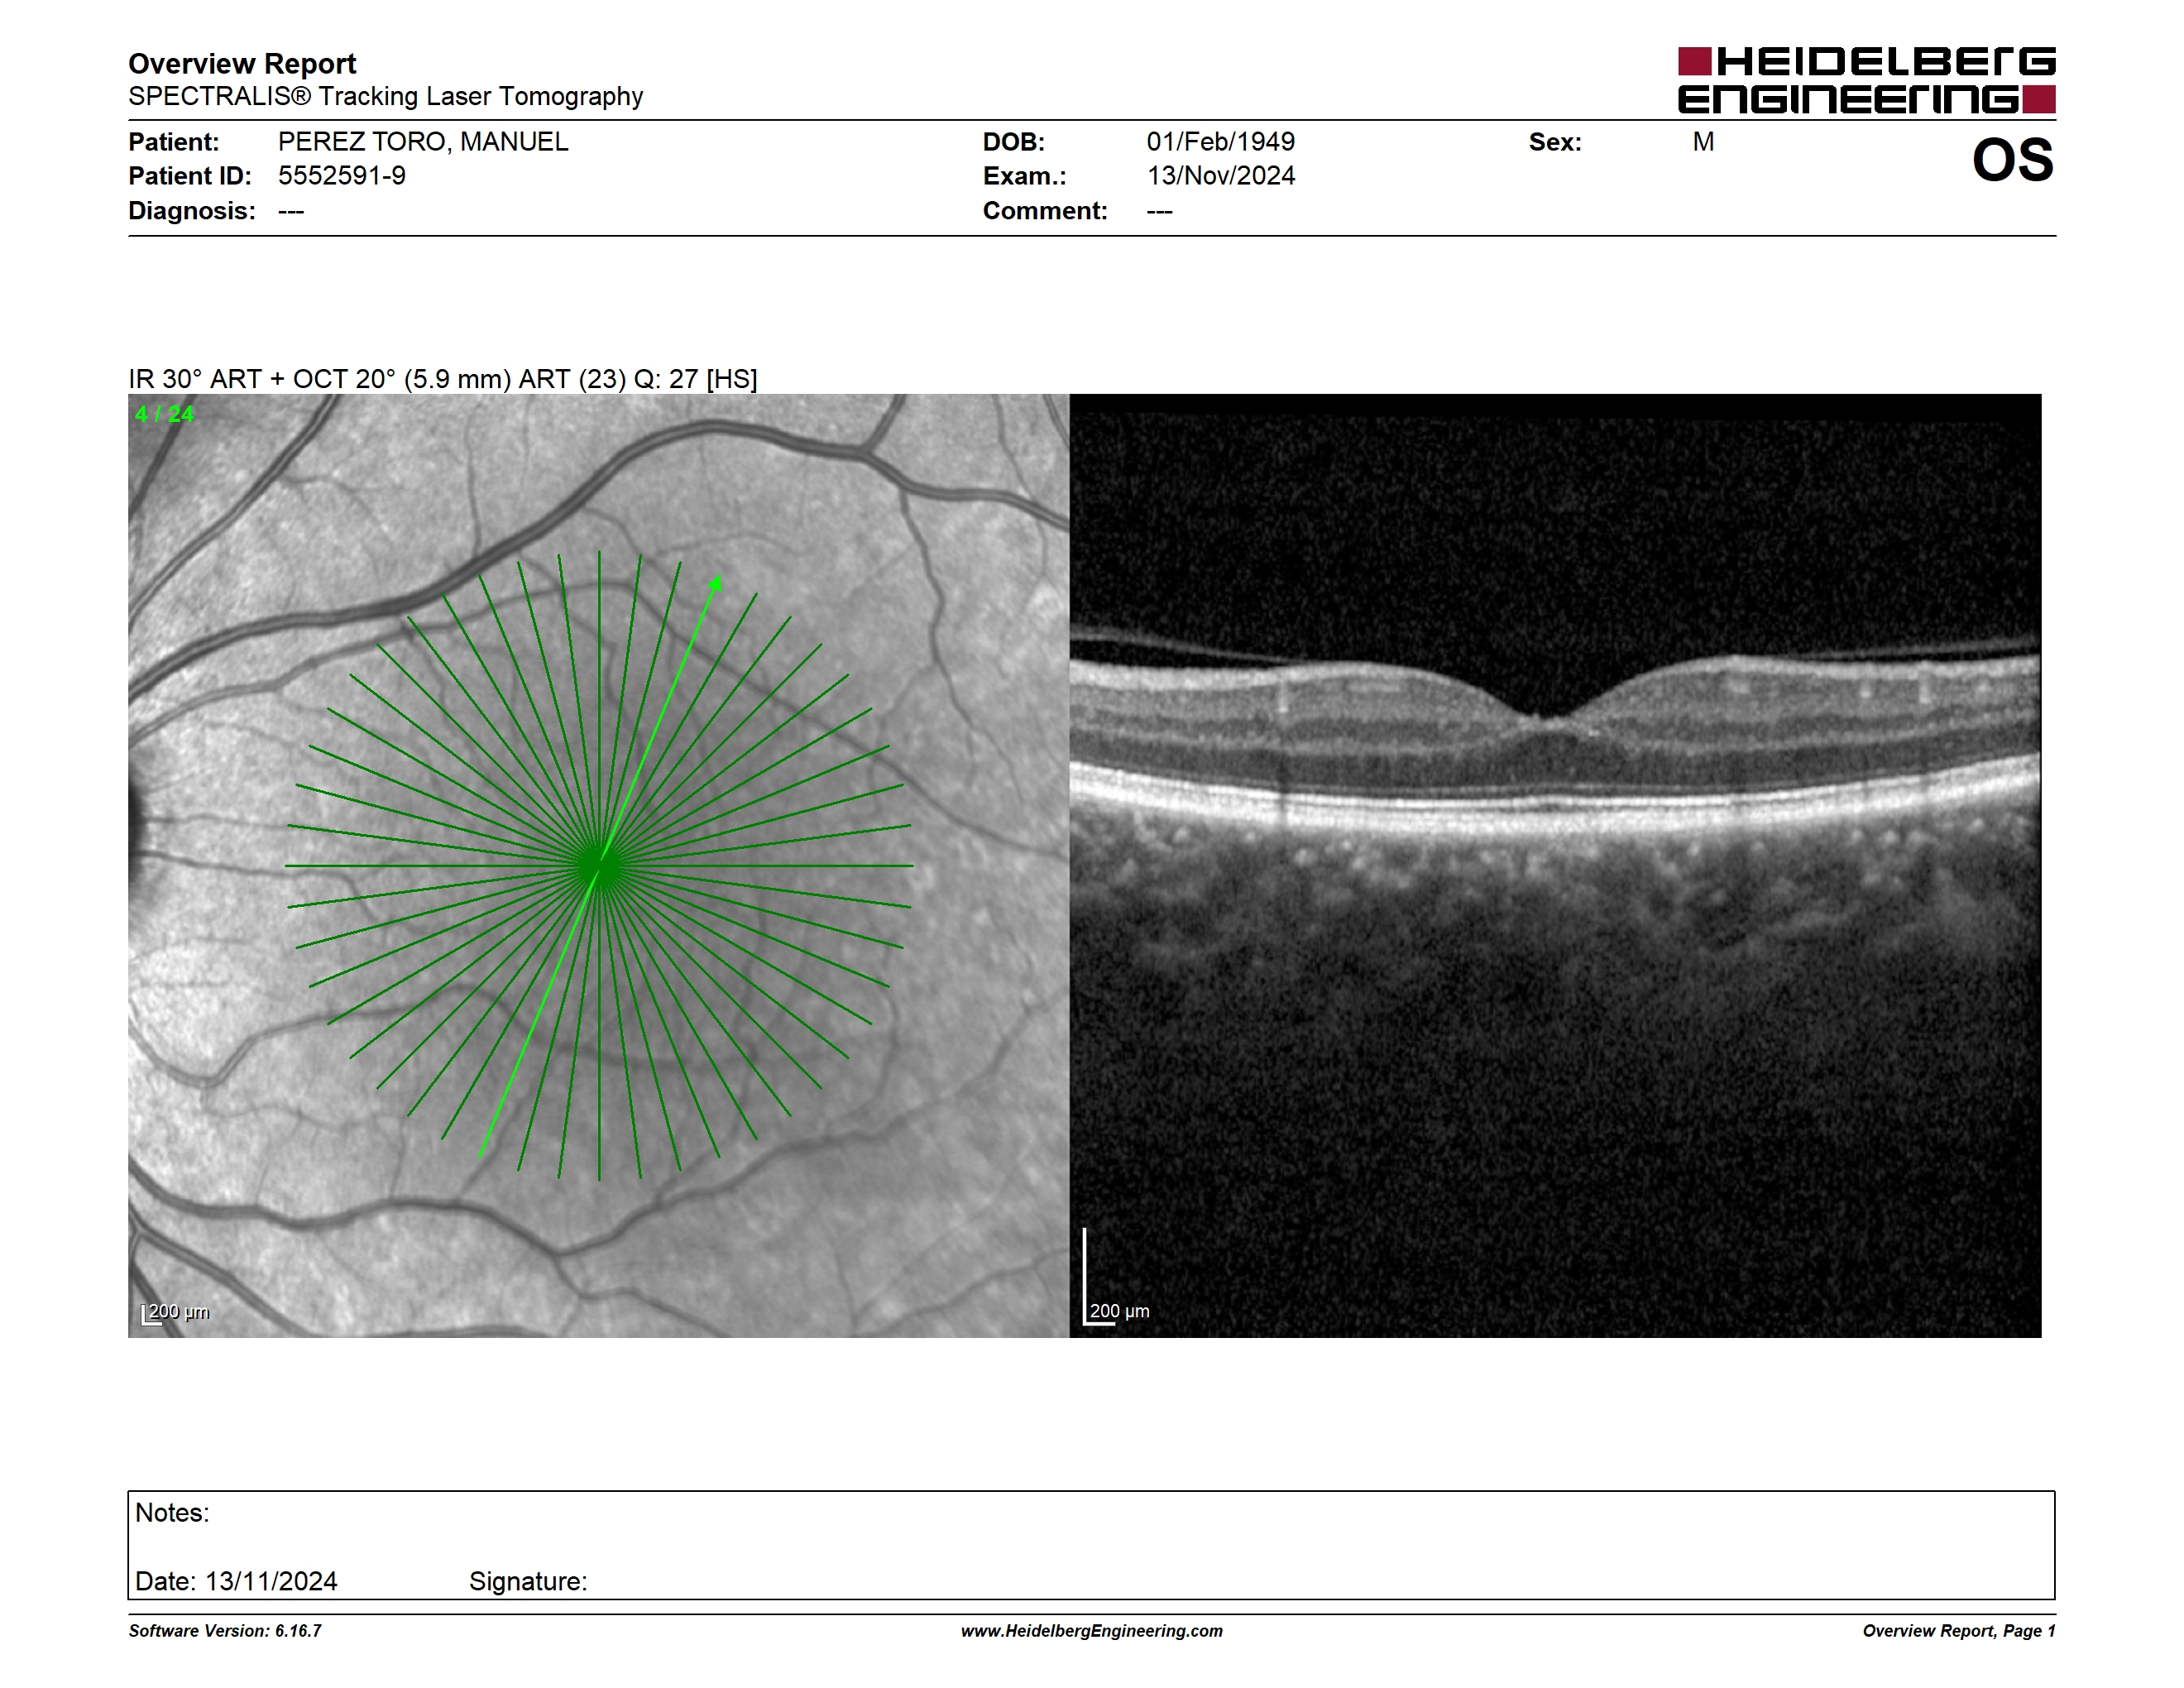This screenshot has height=1688, width=2184.
Task: Click 'Overview Report, Page 1' footer
Action: pos(1959,1631)
